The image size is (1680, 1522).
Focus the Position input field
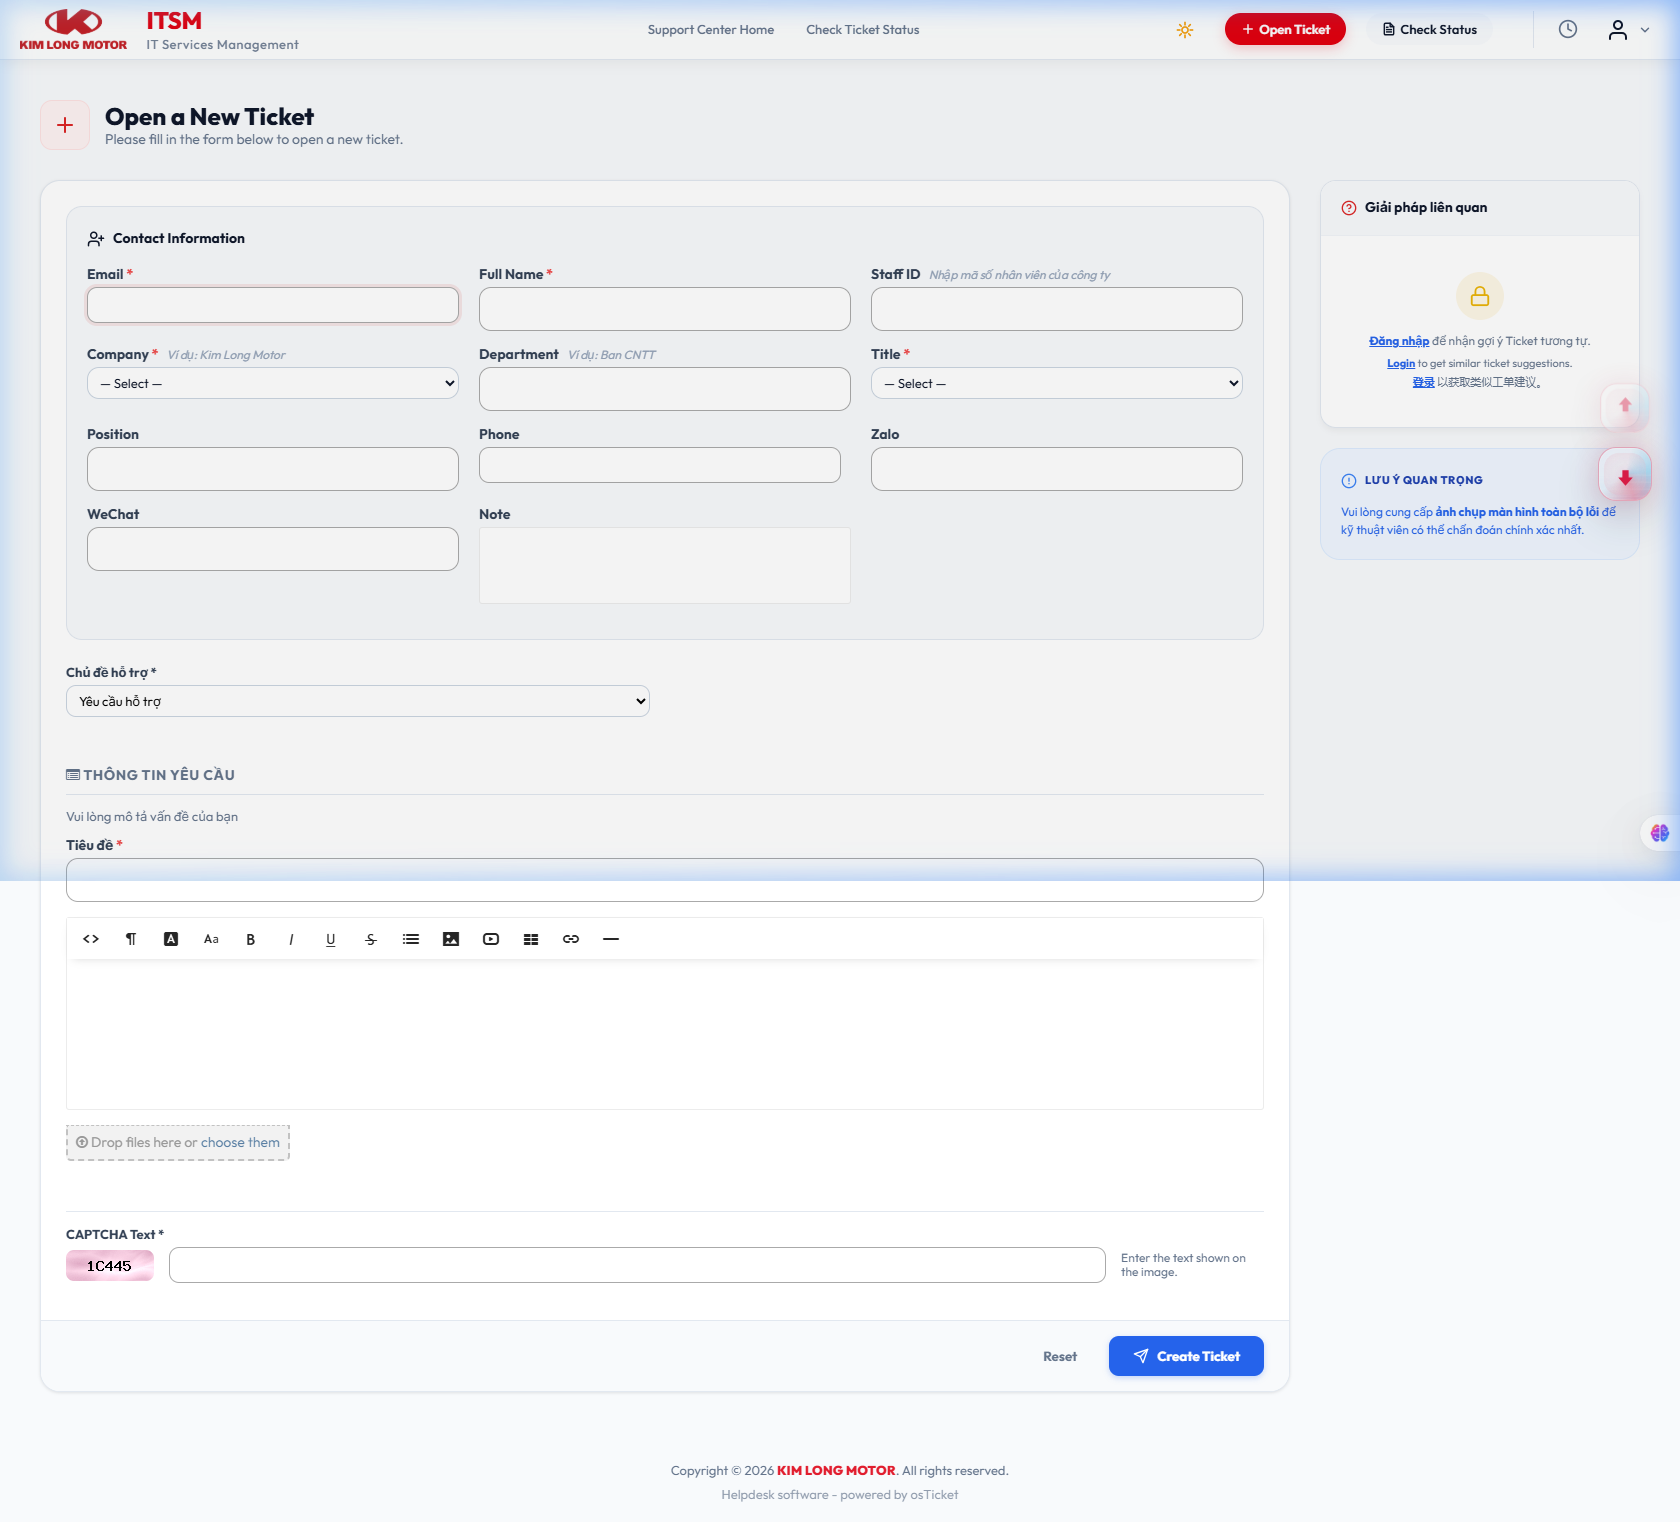(273, 469)
